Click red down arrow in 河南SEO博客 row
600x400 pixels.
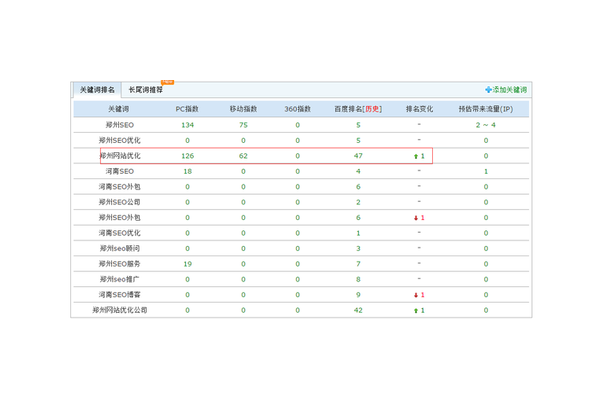coord(416,295)
